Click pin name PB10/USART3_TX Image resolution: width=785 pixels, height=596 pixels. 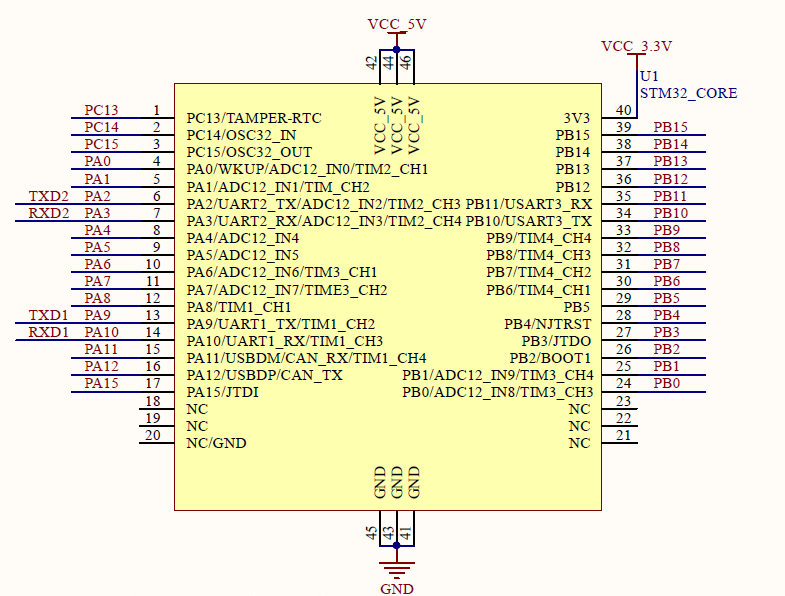(x=529, y=221)
